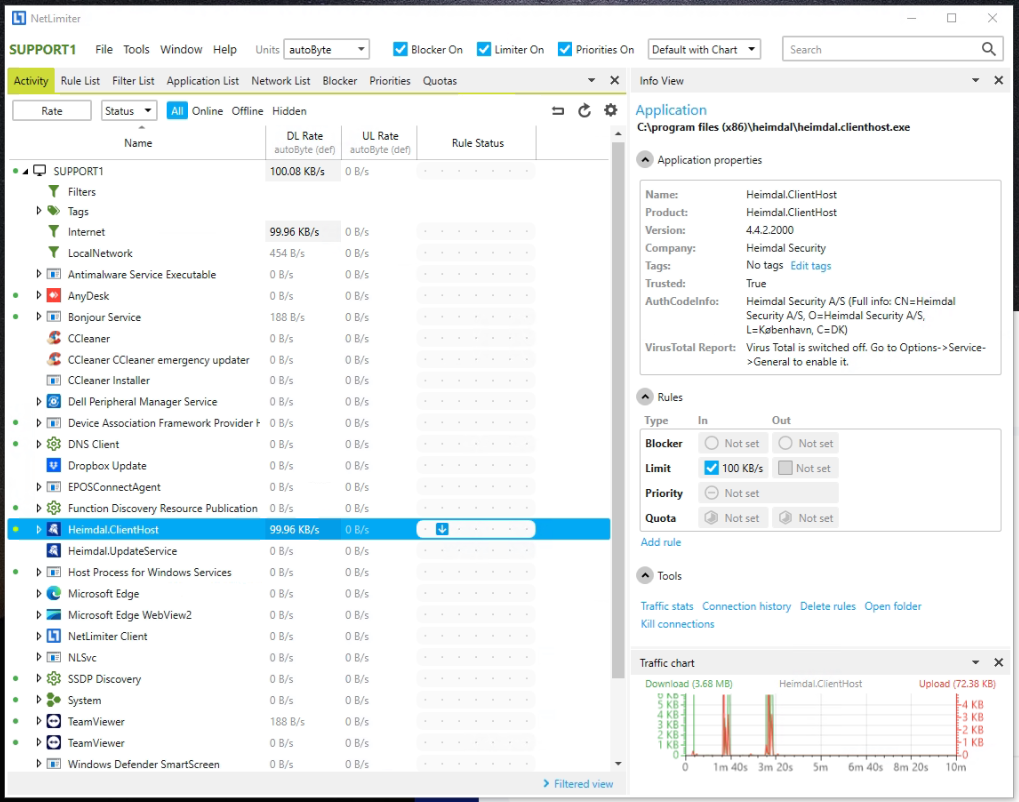Click the first TeamViewer row icon

(54, 721)
